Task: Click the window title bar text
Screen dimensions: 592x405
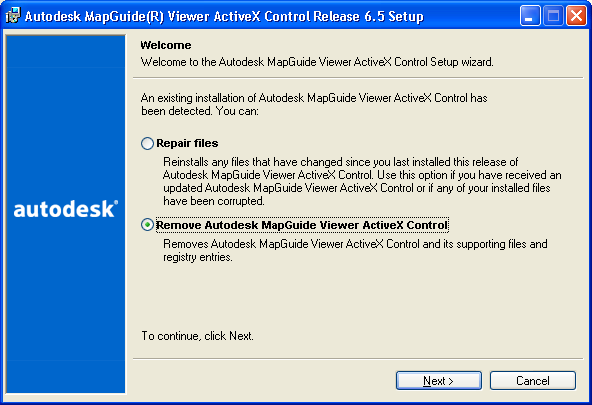Action: (224, 16)
